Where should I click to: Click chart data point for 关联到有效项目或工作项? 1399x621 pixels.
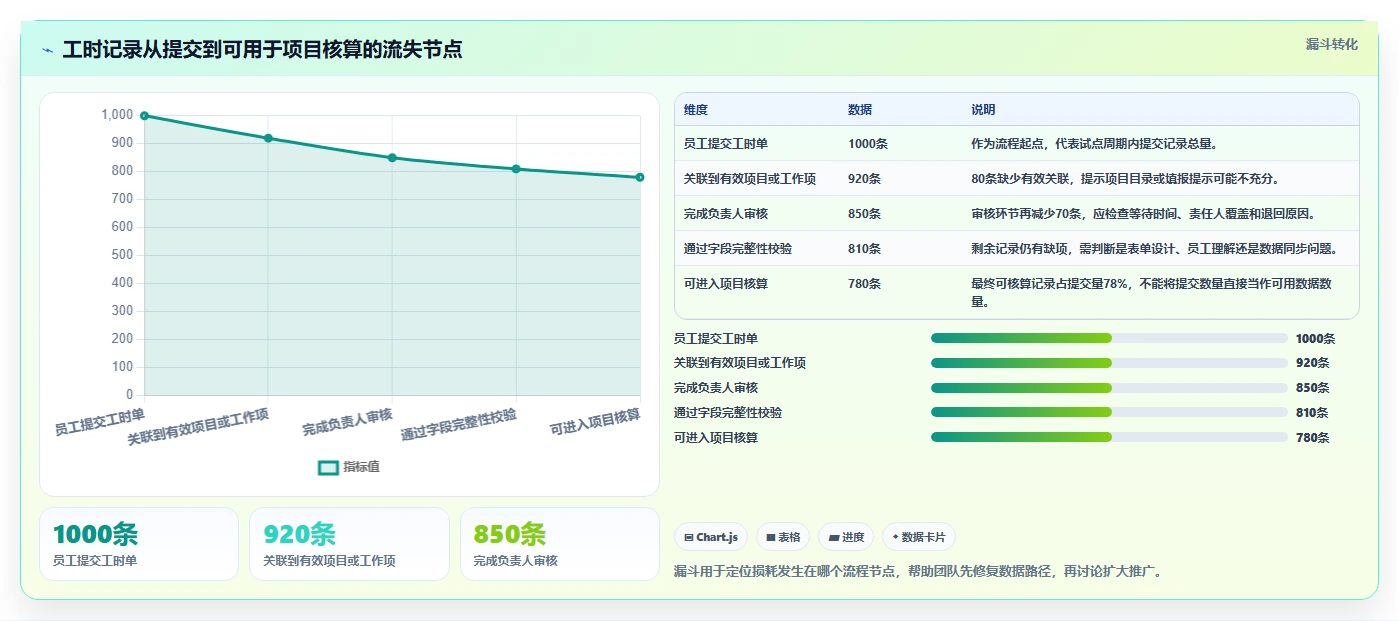tap(268, 138)
